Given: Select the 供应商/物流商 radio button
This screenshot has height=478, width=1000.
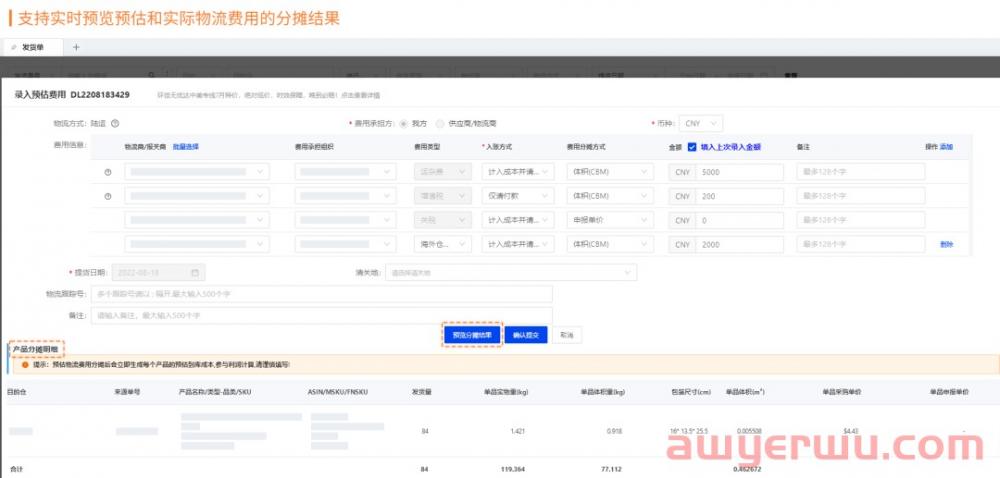Looking at the screenshot, I should [x=440, y=124].
